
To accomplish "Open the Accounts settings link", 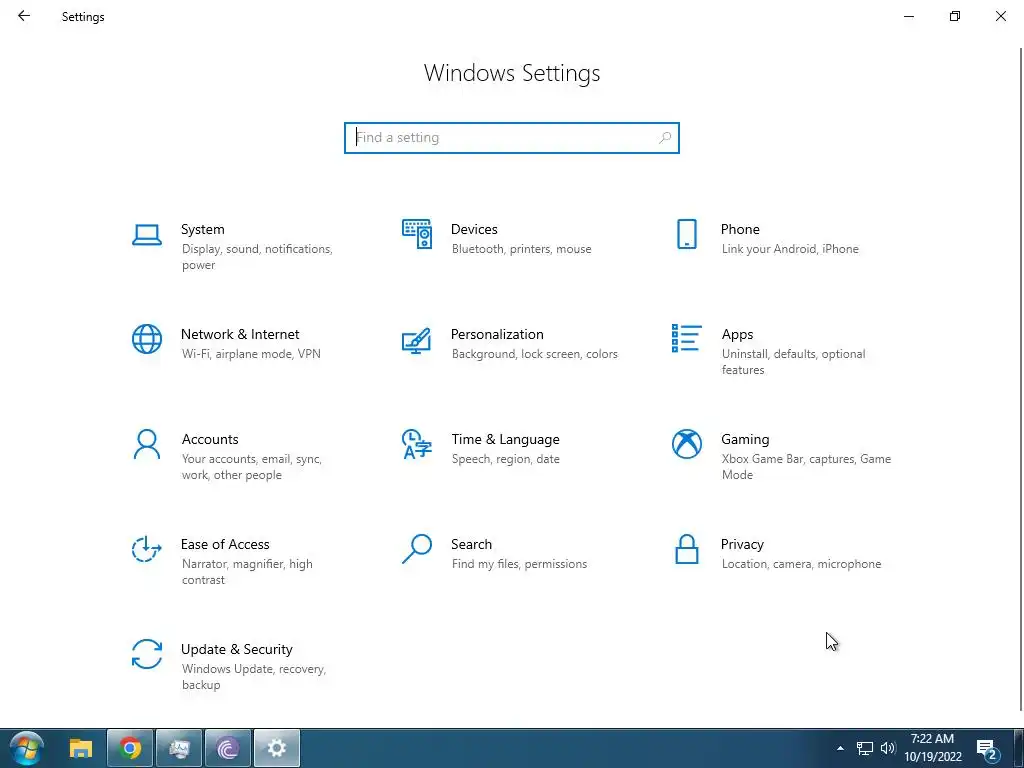I will pyautogui.click(x=210, y=440).
